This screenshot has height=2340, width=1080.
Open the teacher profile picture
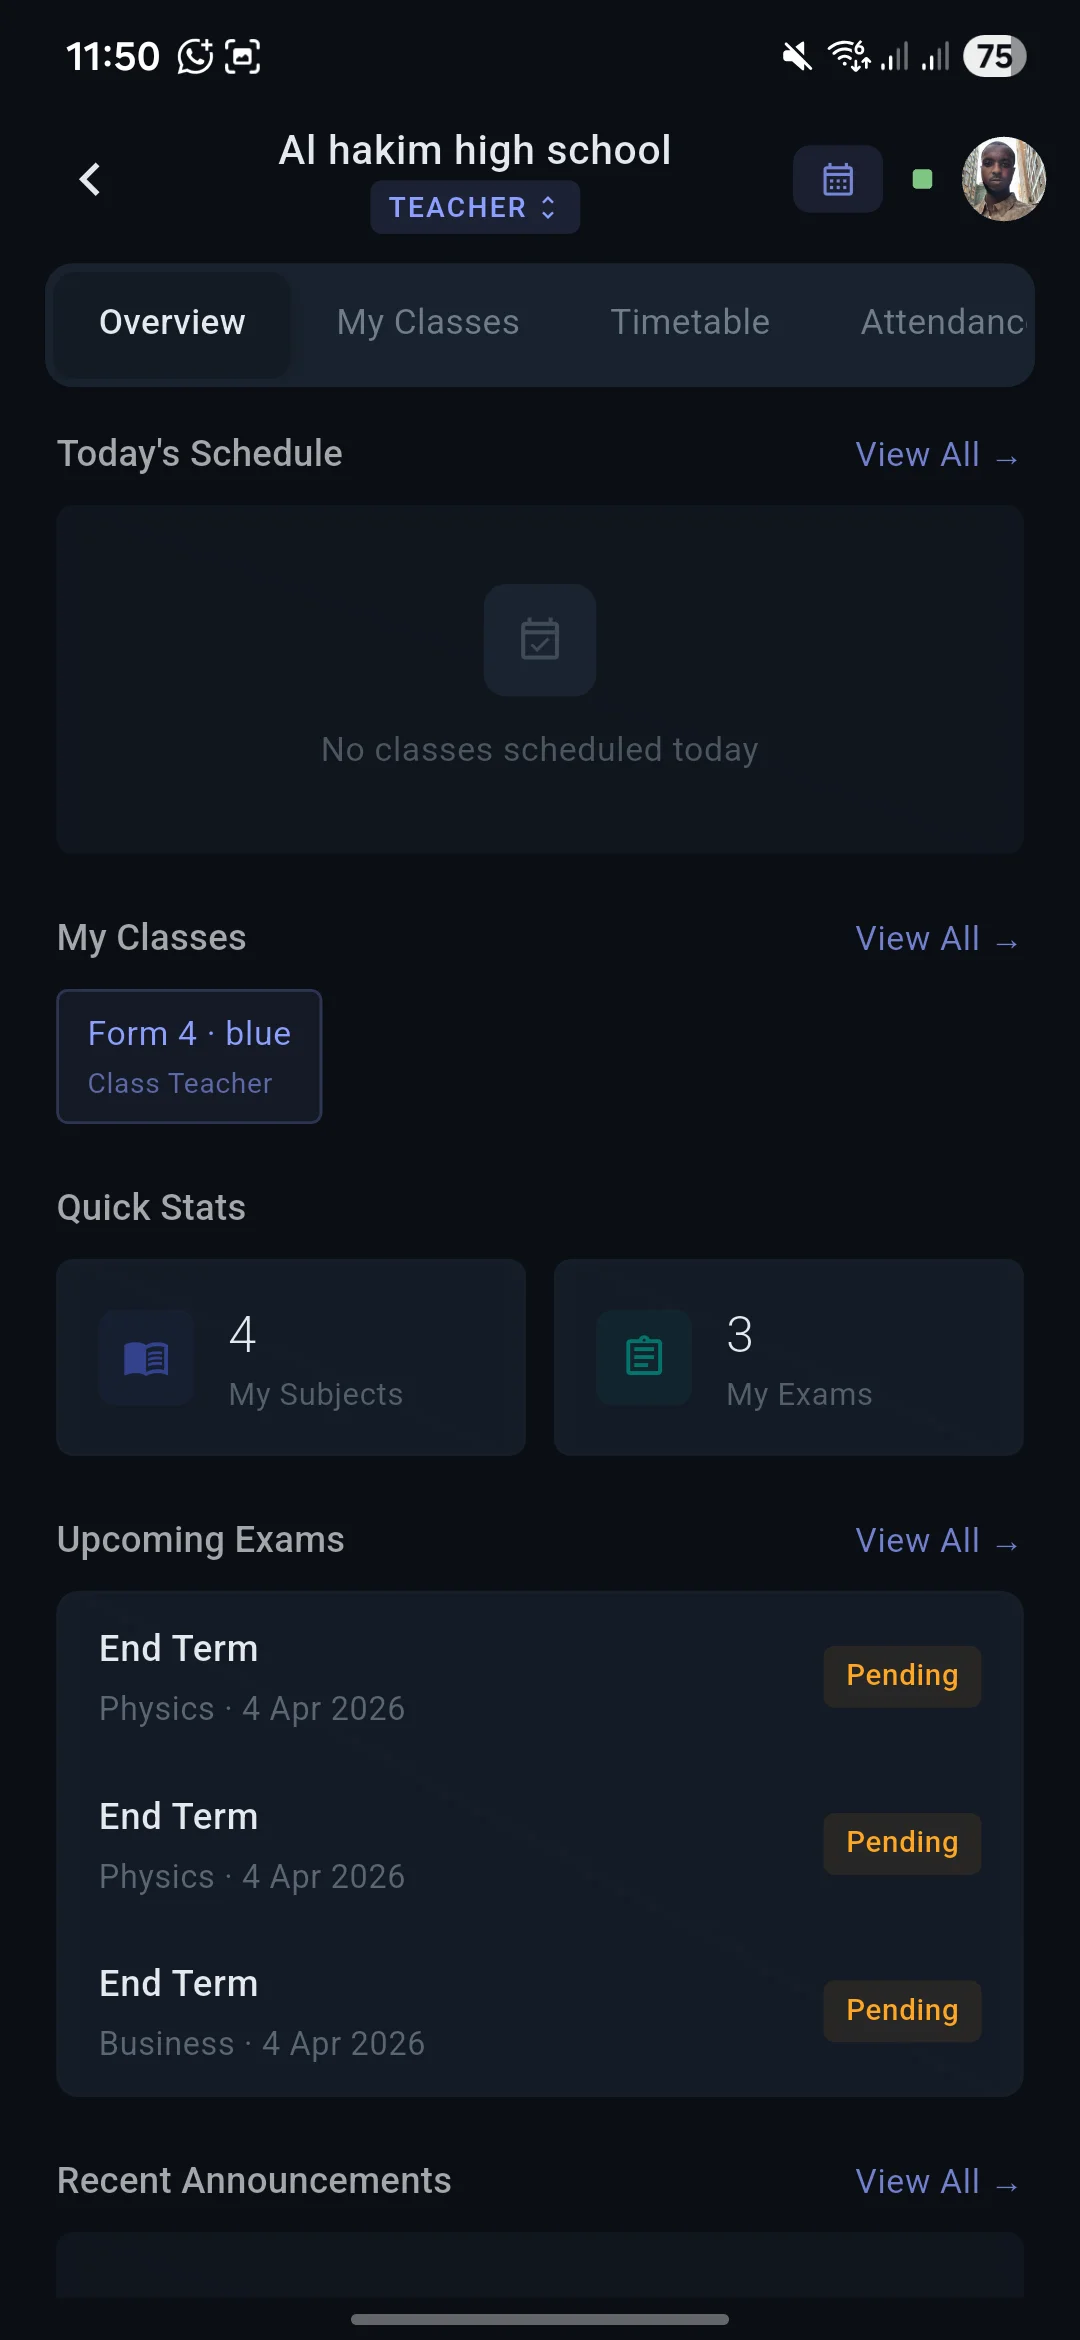pos(1002,179)
